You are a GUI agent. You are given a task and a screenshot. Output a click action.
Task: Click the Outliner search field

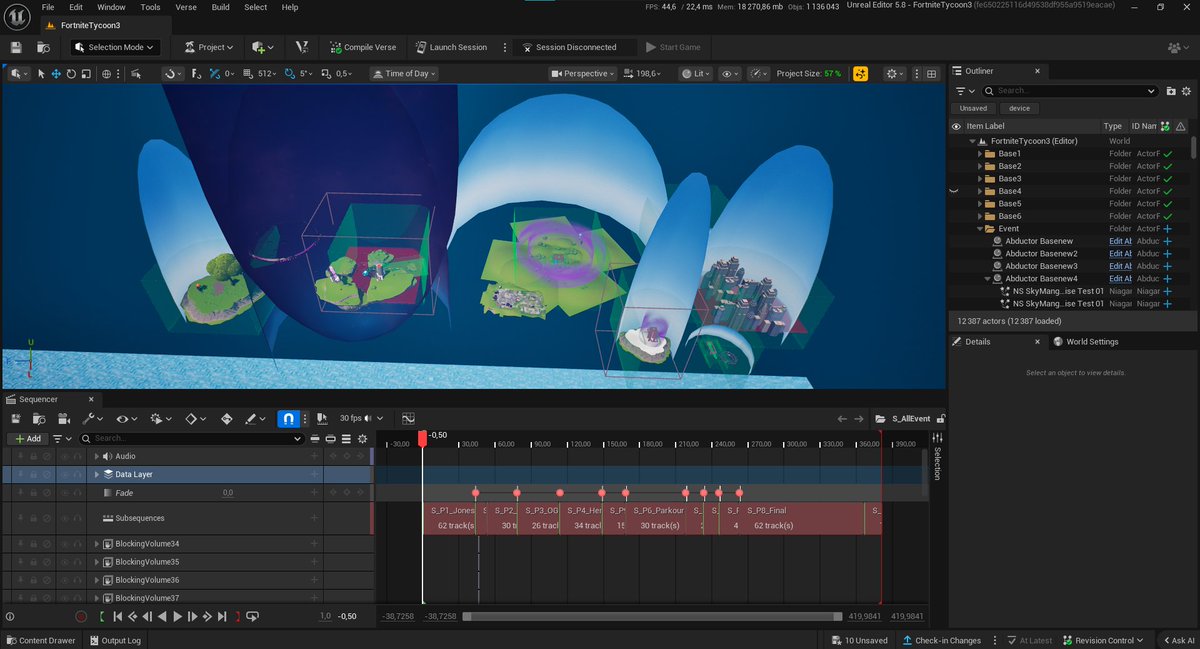pyautogui.click(x=1072, y=90)
